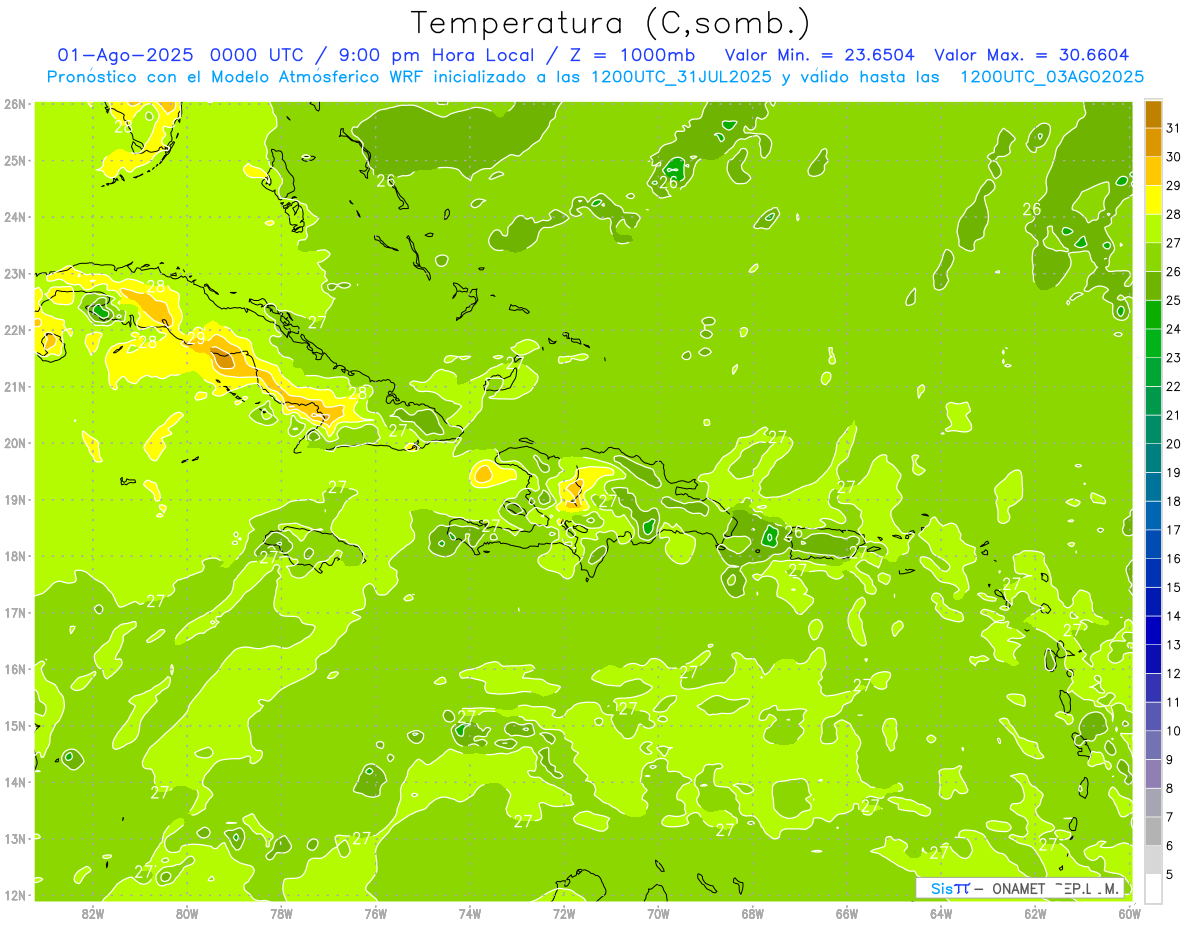Click the 17N latitude axis label

pyautogui.click(x=14, y=612)
